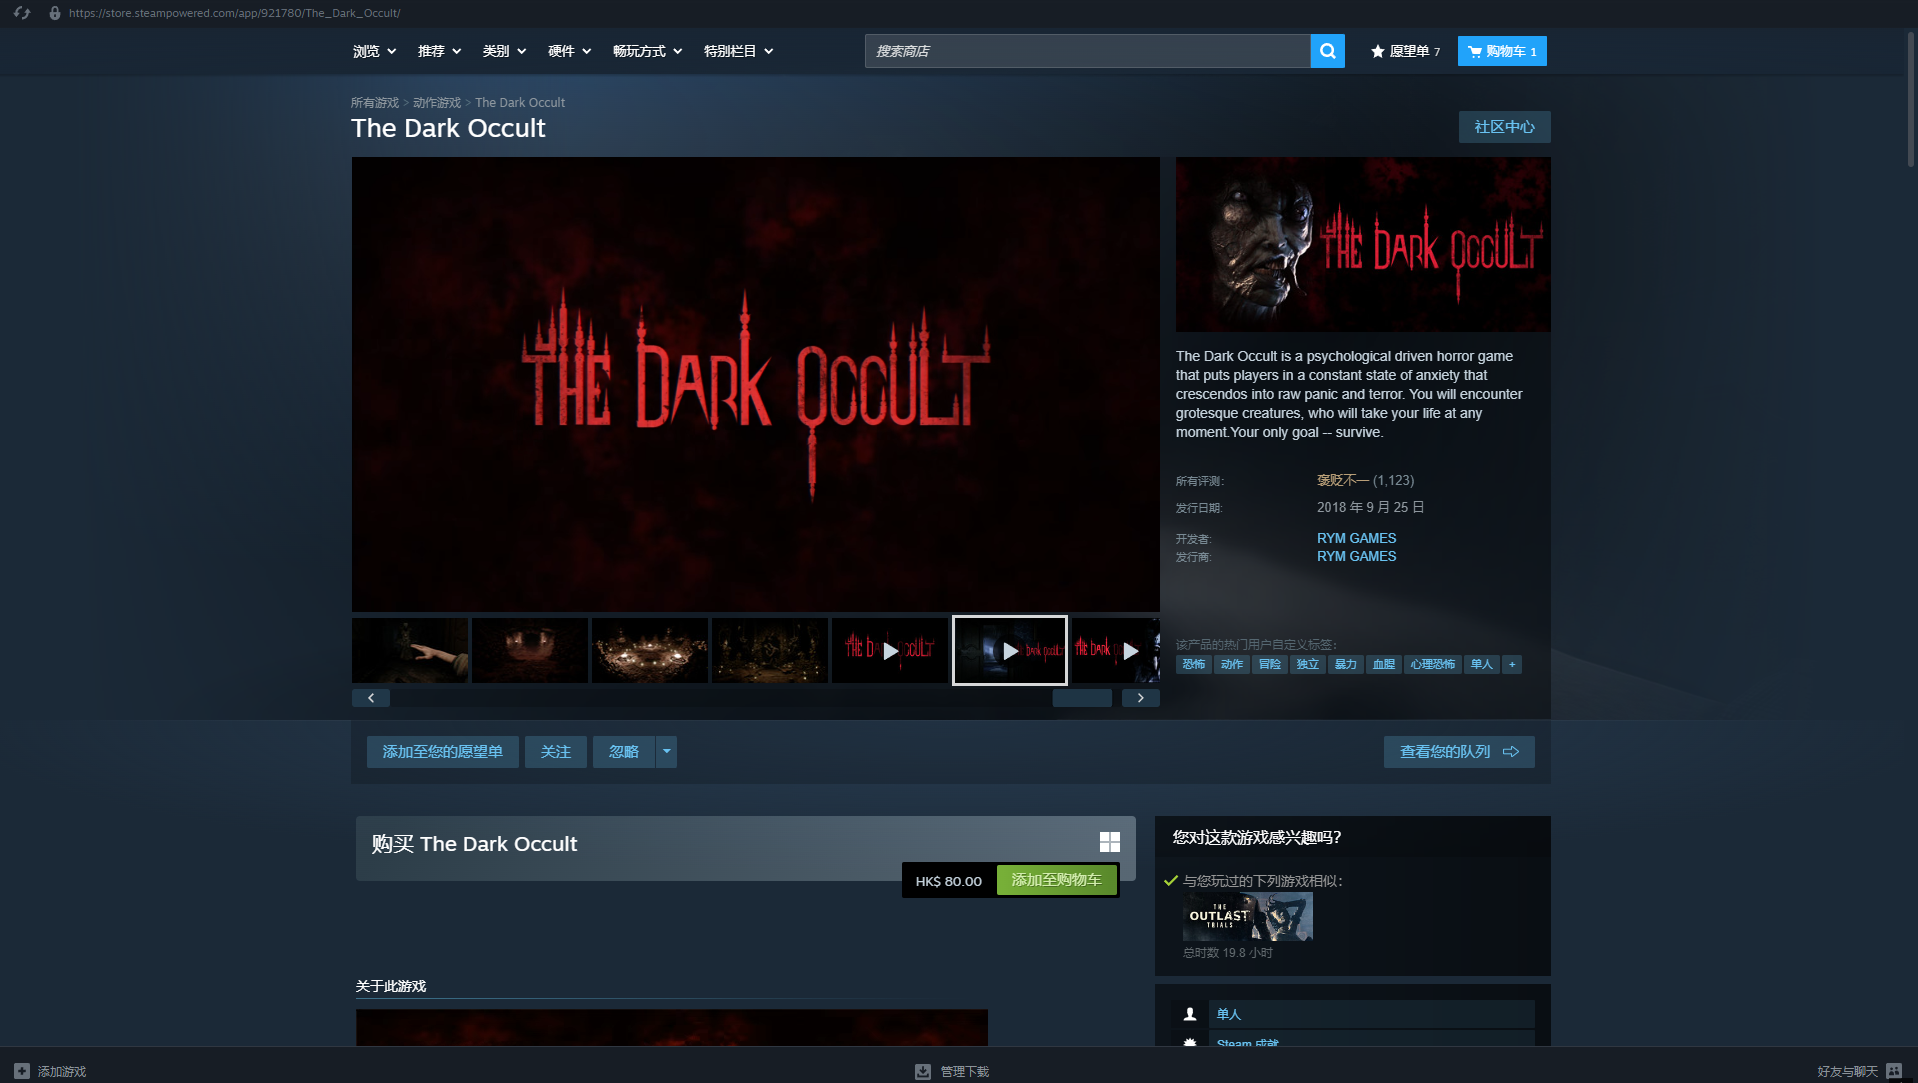Add The Dark Occult to cart
Screen dimensions: 1918x1083
[x=1056, y=880]
